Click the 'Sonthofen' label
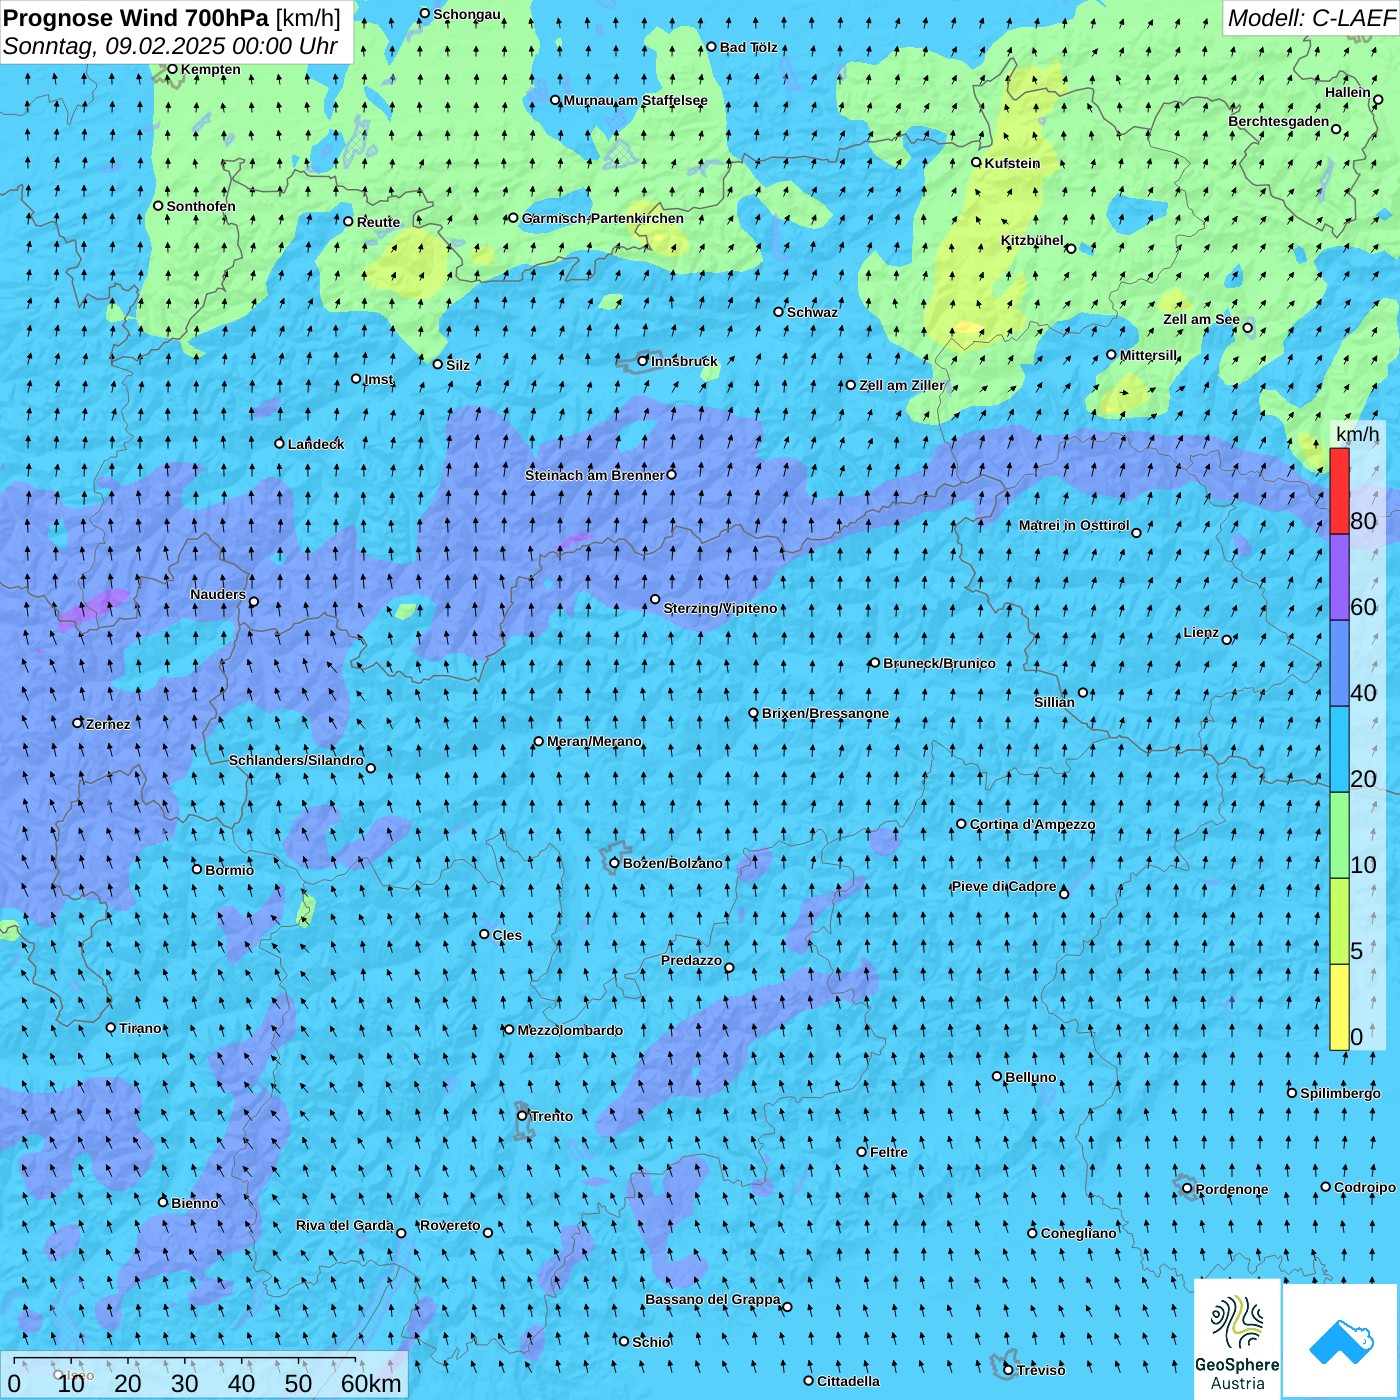 (x=201, y=206)
